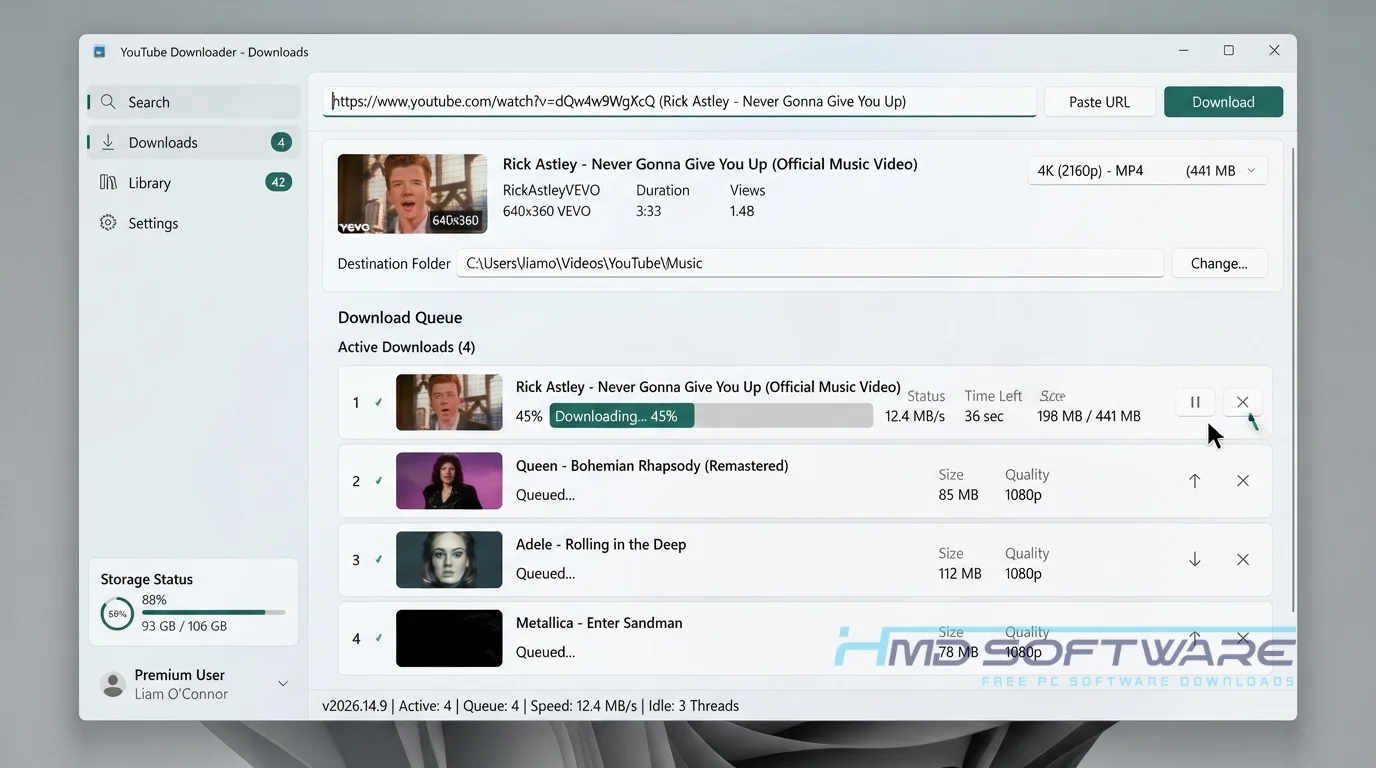This screenshot has width=1376, height=768.
Task: Click the Metallica - Enter Sandman thumbnail
Action: (x=449, y=638)
